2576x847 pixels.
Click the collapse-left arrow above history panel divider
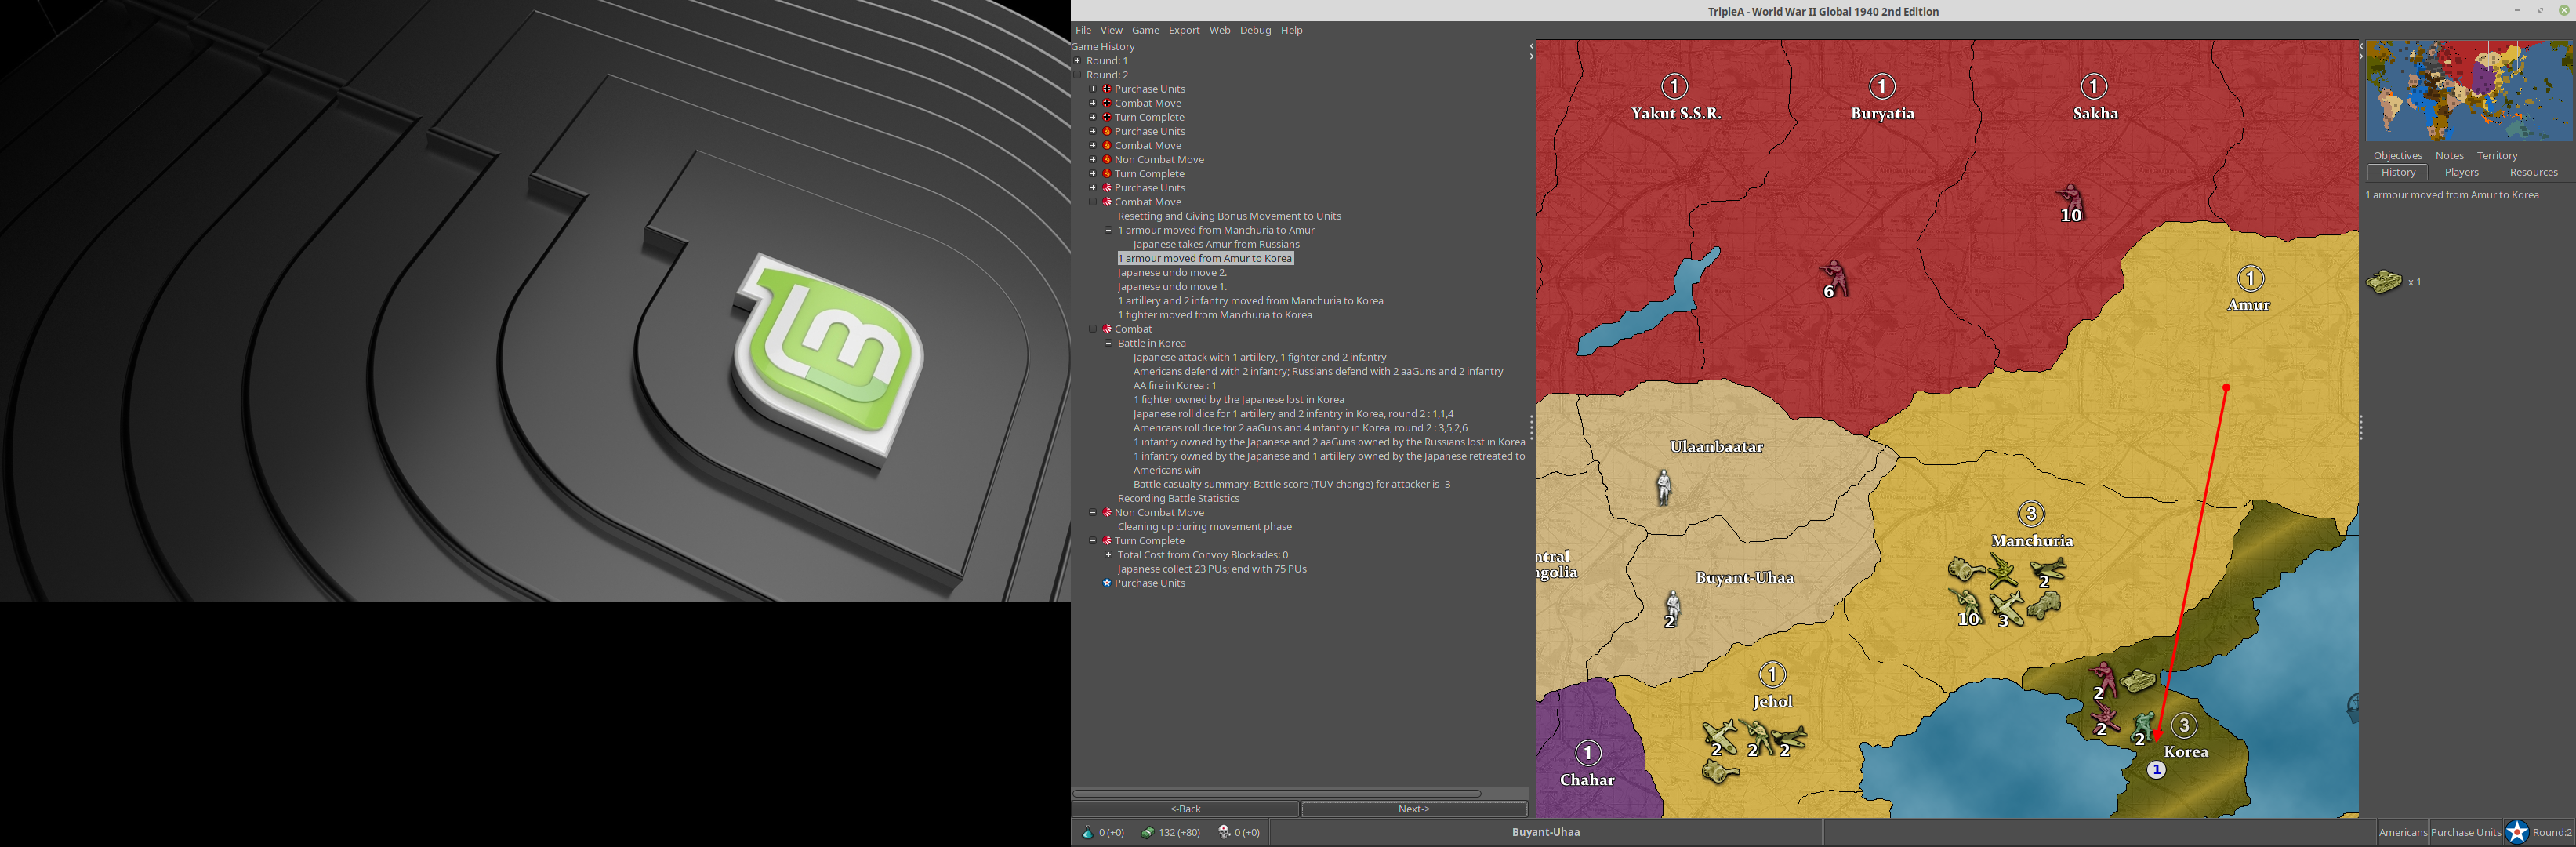pos(1531,46)
